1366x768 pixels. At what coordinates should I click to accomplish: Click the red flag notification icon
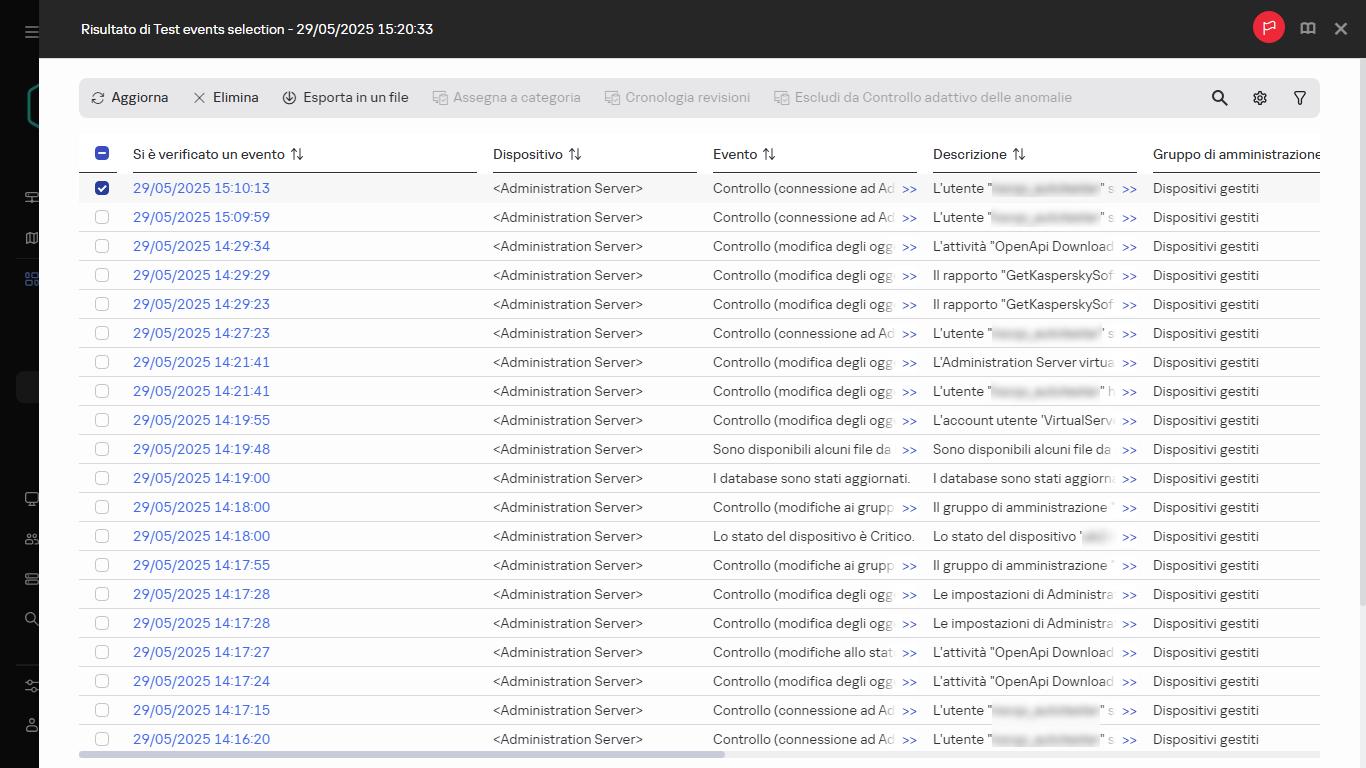[x=1269, y=28]
